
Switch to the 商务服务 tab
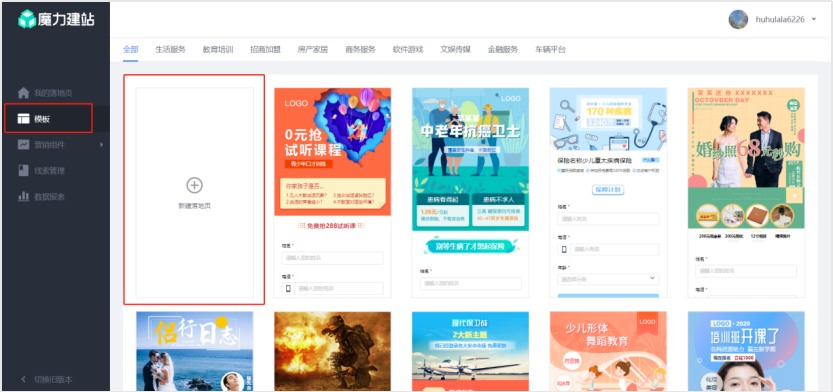click(x=360, y=49)
